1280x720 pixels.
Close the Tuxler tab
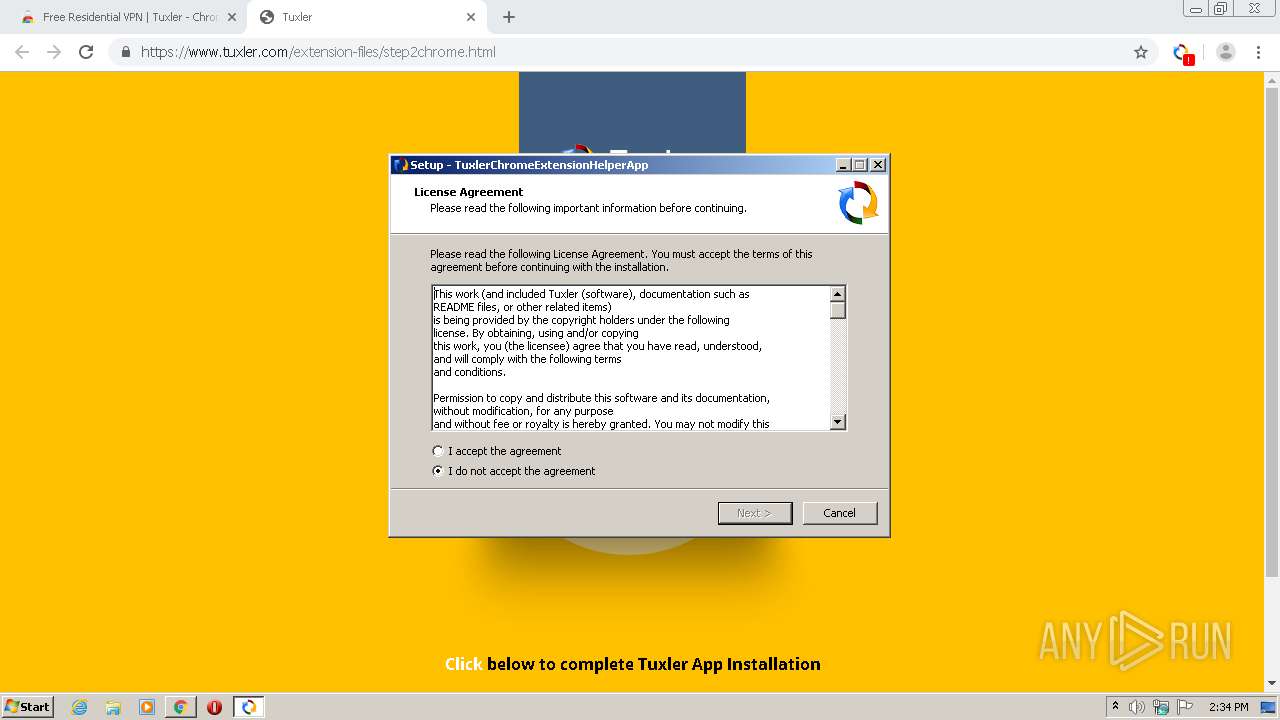[471, 17]
